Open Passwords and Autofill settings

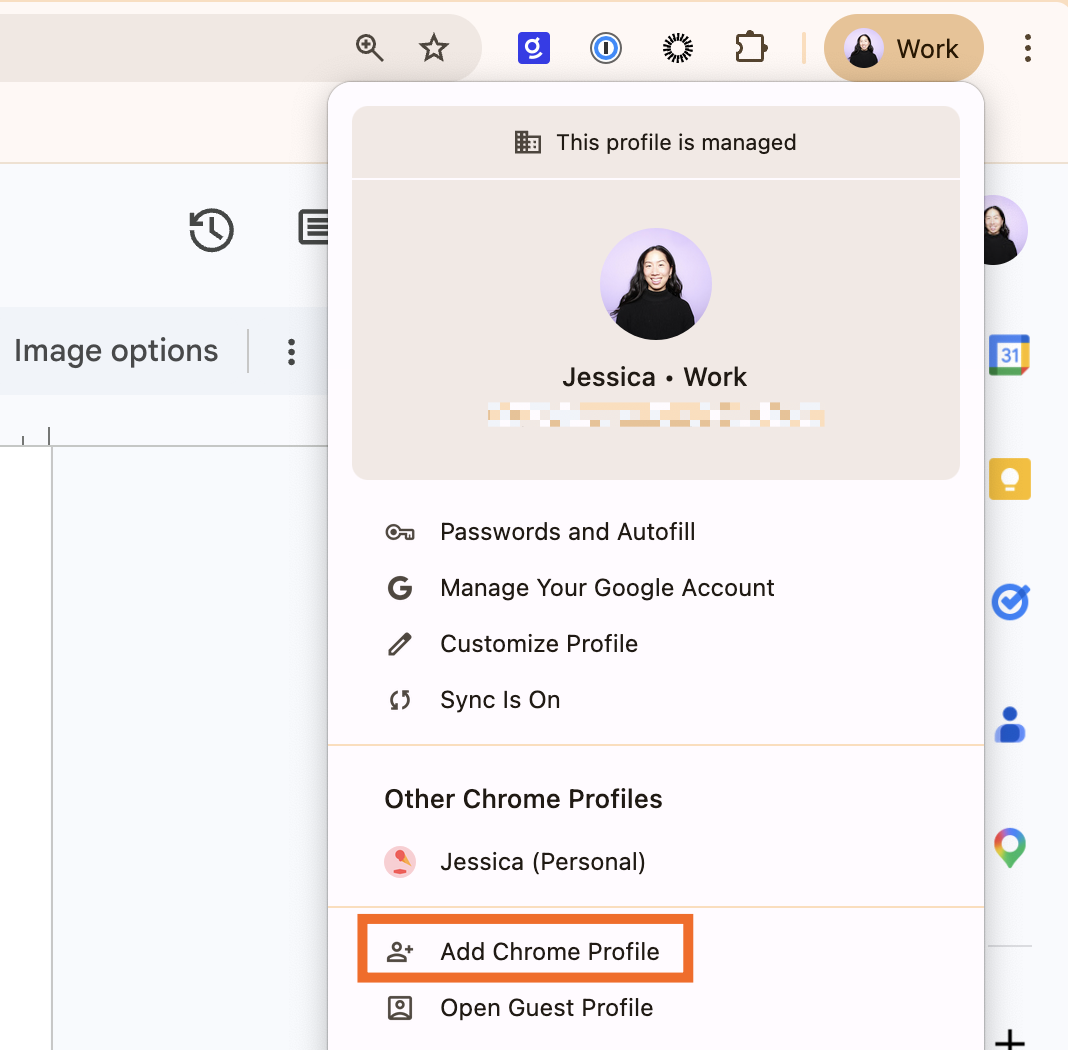[x=567, y=531]
